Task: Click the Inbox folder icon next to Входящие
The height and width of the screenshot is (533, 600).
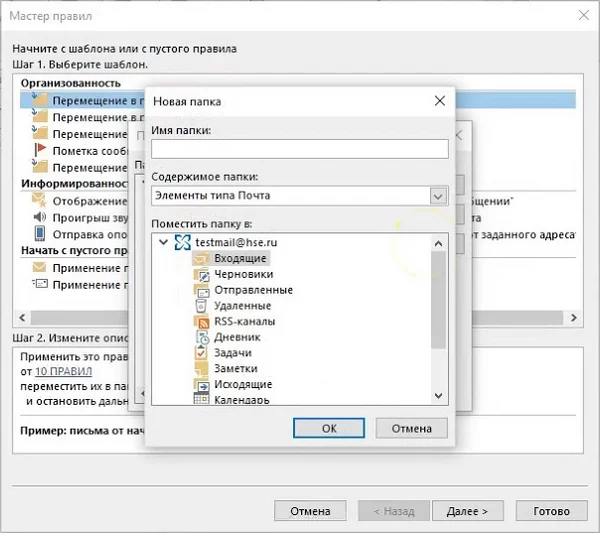Action: tap(200, 258)
